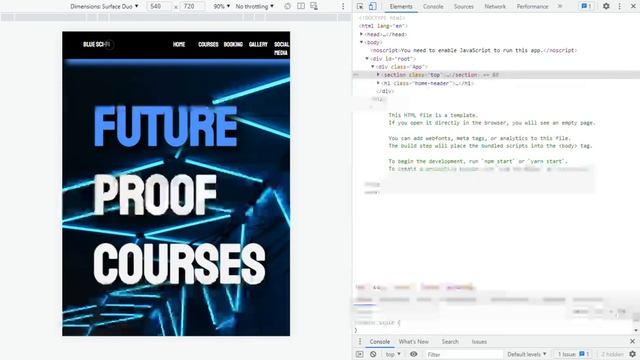Screen dimensions: 640x360
Task: Toggle the dual-screen span mode icon
Action: pyautogui.click(x=301, y=7)
